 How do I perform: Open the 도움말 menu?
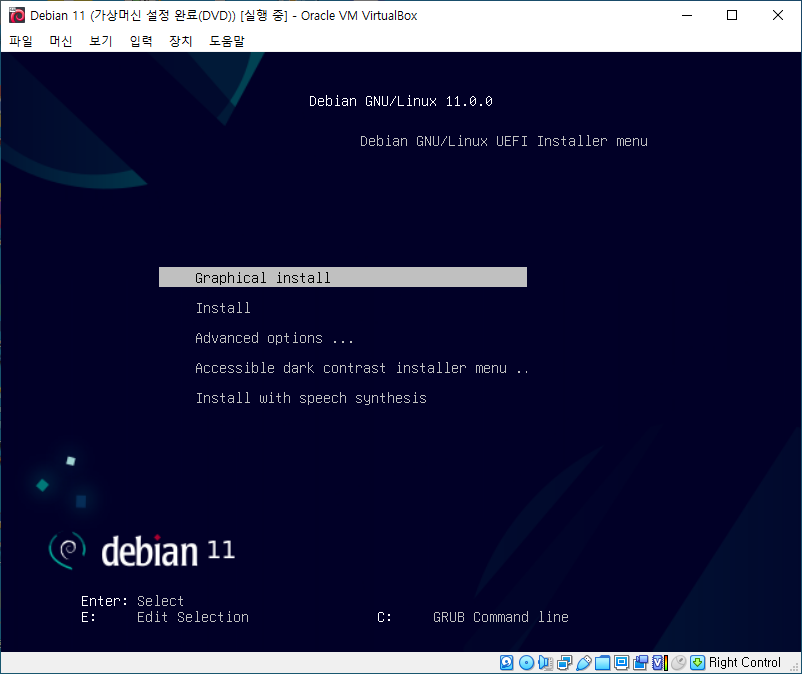click(227, 41)
